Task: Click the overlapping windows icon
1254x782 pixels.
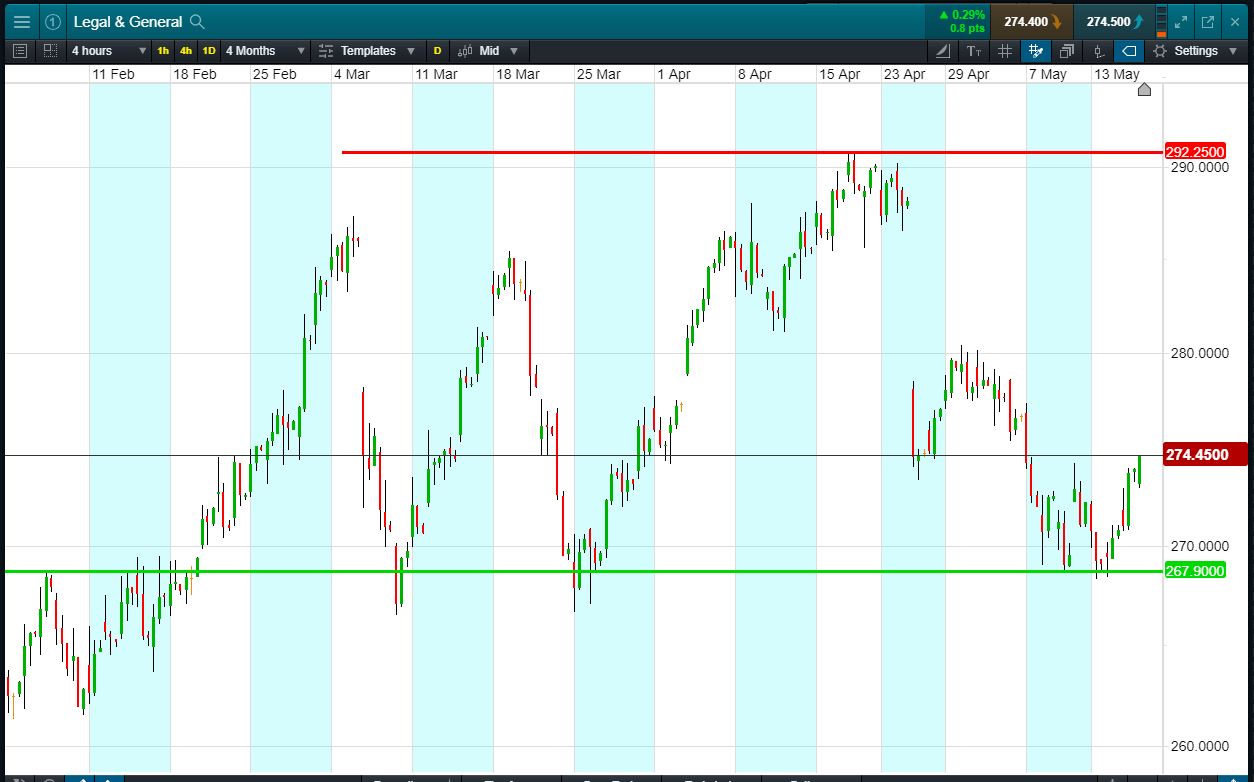Action: pyautogui.click(x=1067, y=50)
